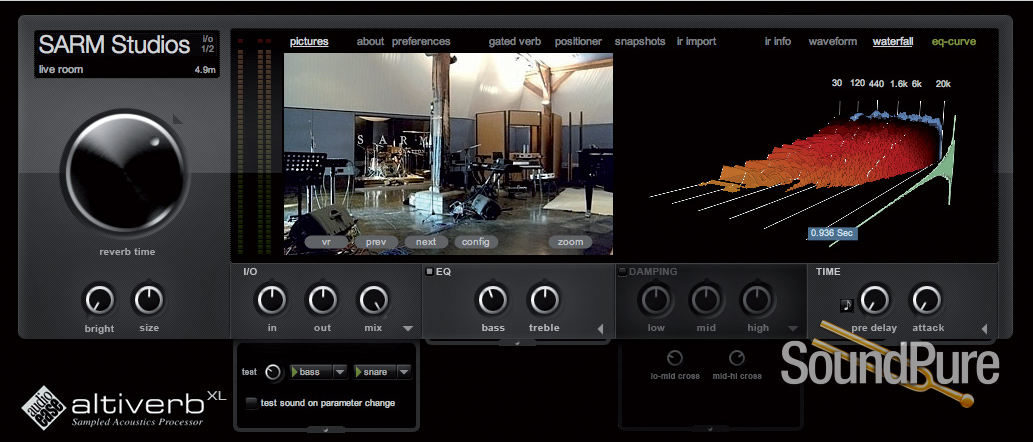Click the lo-mid cross knob
This screenshot has height=442, width=1033.
pyautogui.click(x=675, y=358)
